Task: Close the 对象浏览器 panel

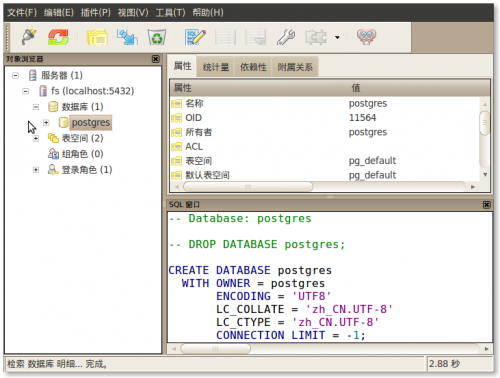Action: click(156, 59)
